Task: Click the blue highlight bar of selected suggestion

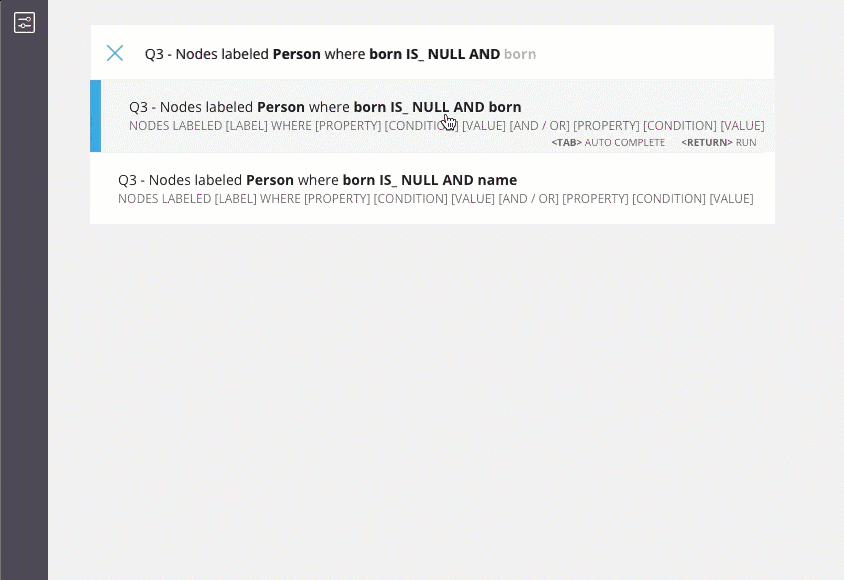Action: coord(95,116)
